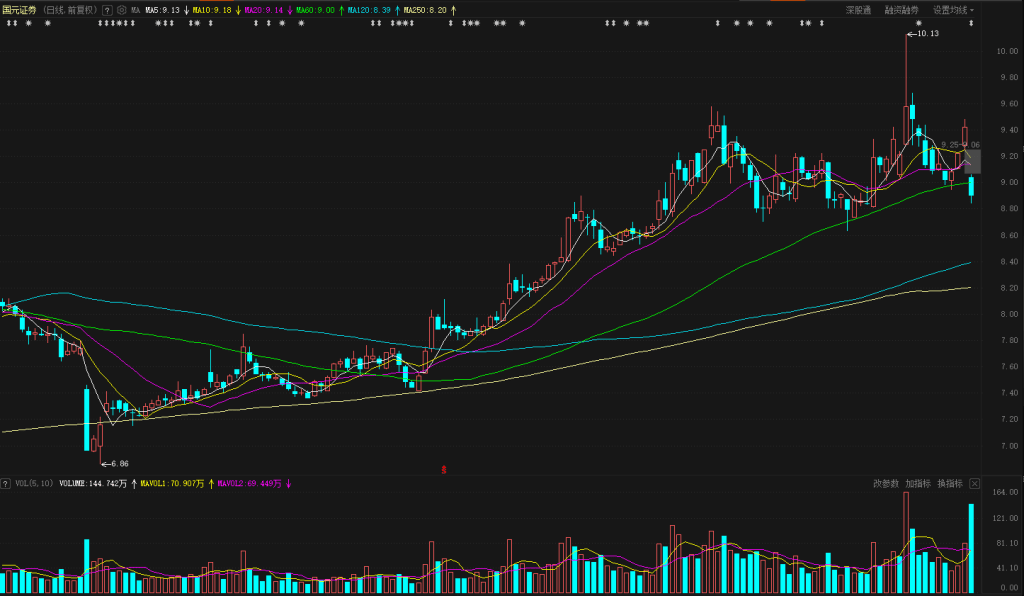Click the MA60 green legend label
This screenshot has width=1024, height=596.
tap(315, 10)
